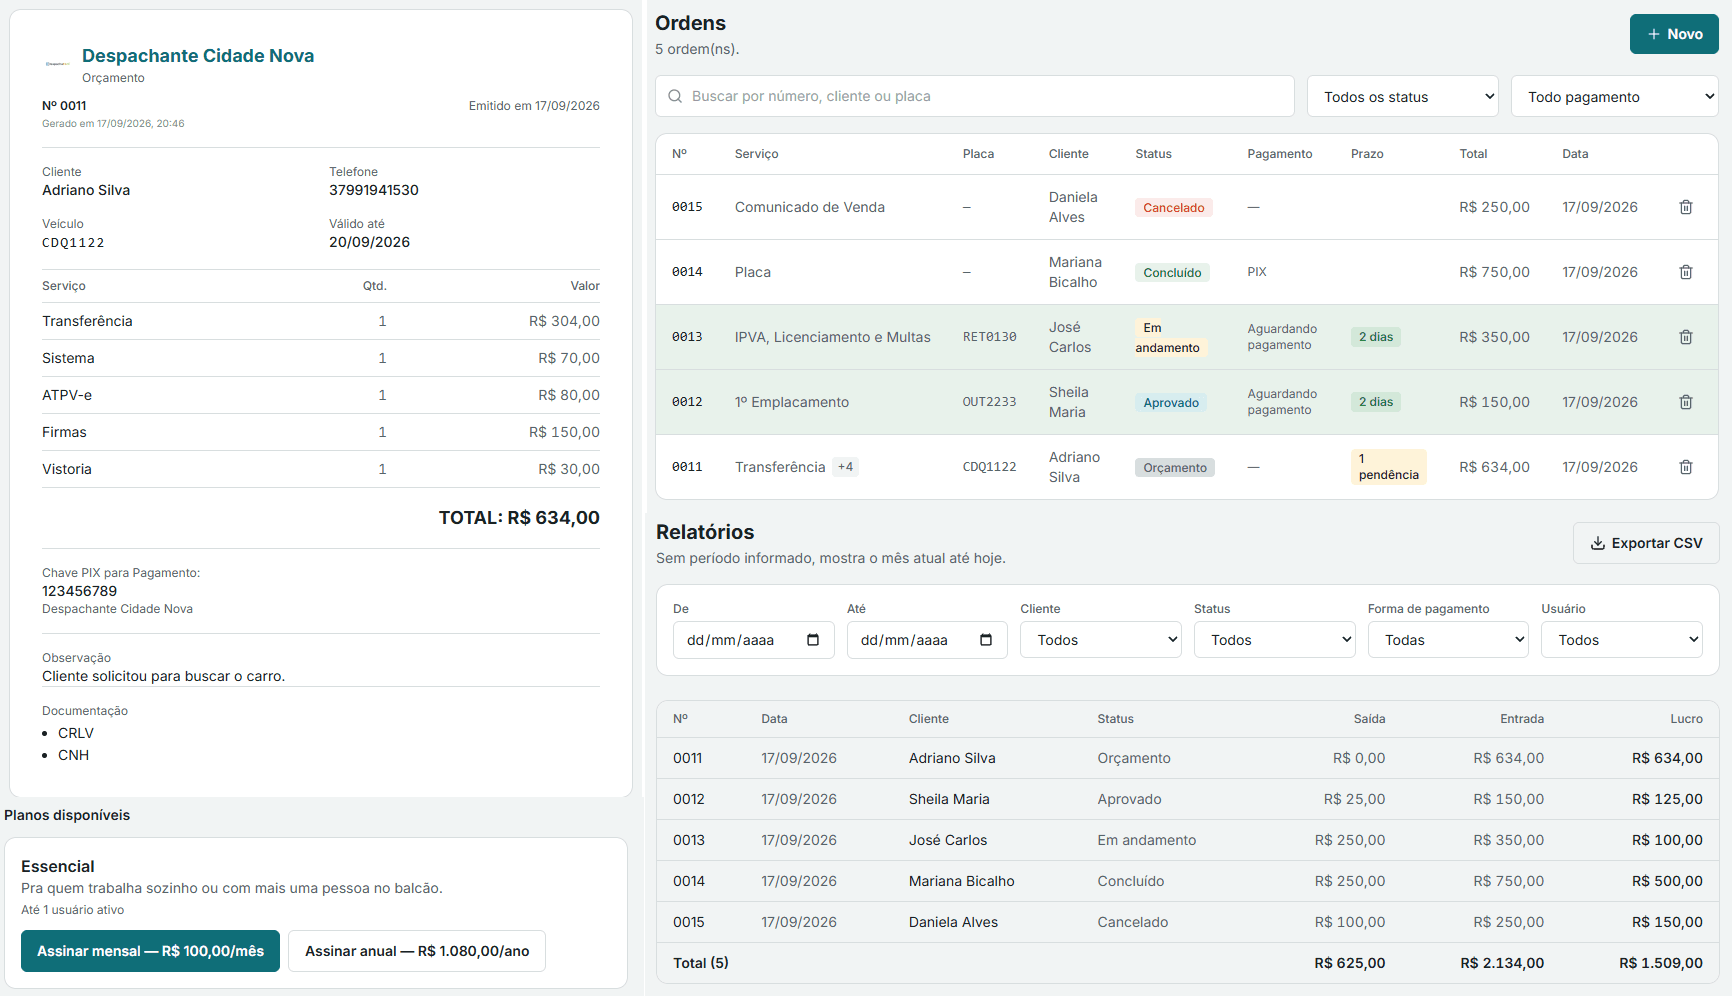This screenshot has height=996, width=1732.
Task: Click the trash icon for order 0013
Action: point(1686,337)
